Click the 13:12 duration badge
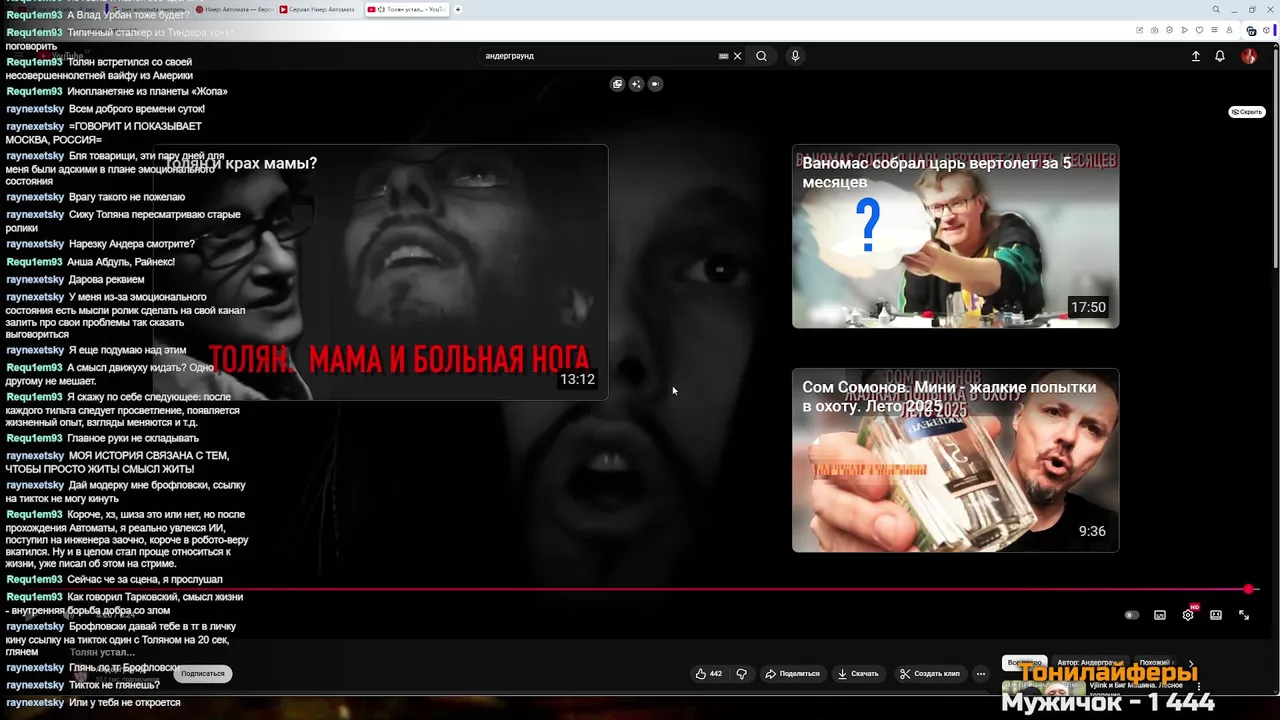Viewport: 1280px width, 720px height. 578,380
